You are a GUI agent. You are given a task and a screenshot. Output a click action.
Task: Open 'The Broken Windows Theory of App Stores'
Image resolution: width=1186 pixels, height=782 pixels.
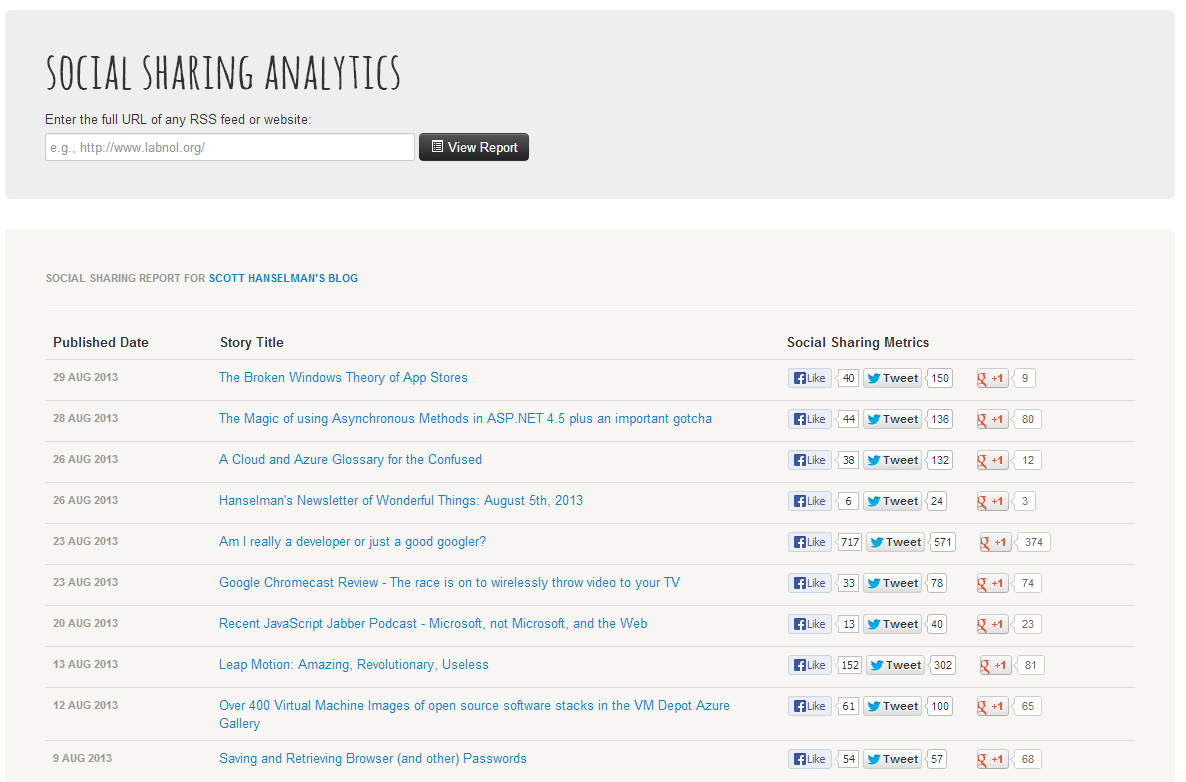coord(343,377)
